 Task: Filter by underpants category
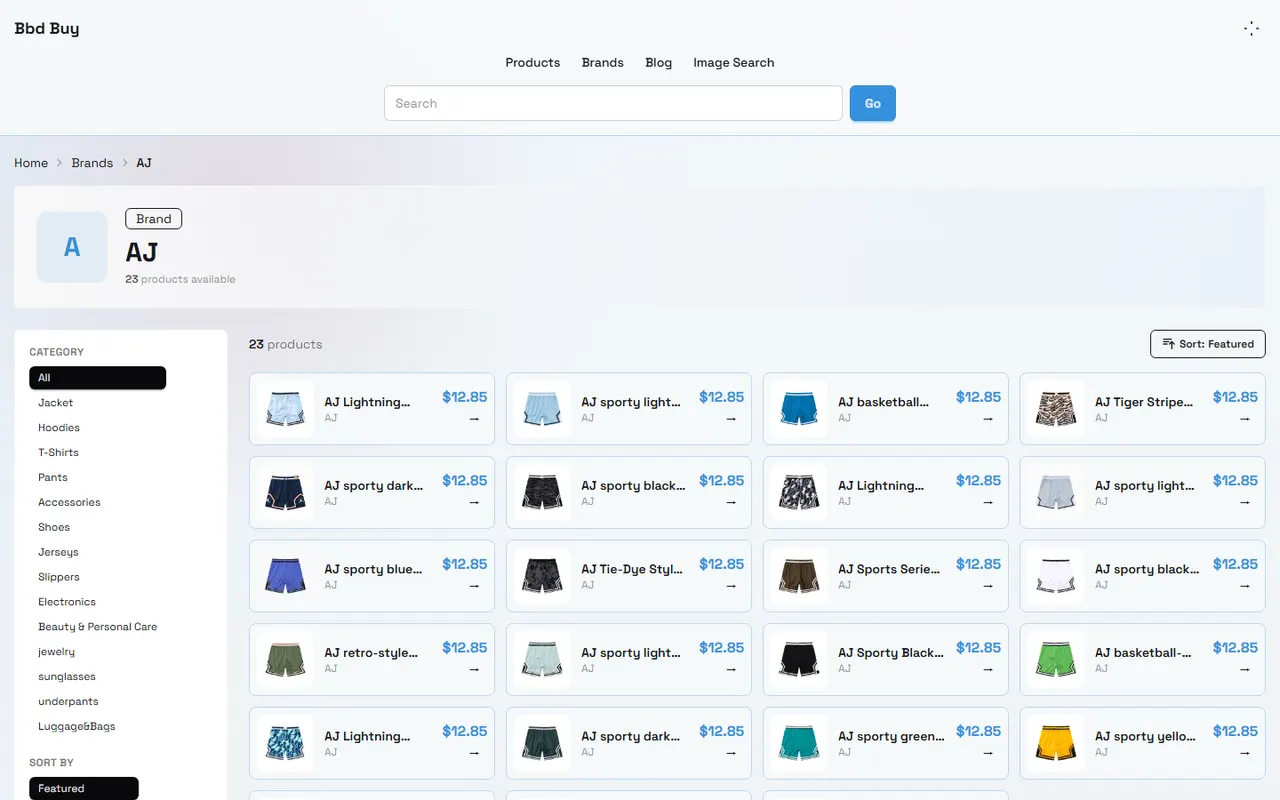tap(68, 702)
